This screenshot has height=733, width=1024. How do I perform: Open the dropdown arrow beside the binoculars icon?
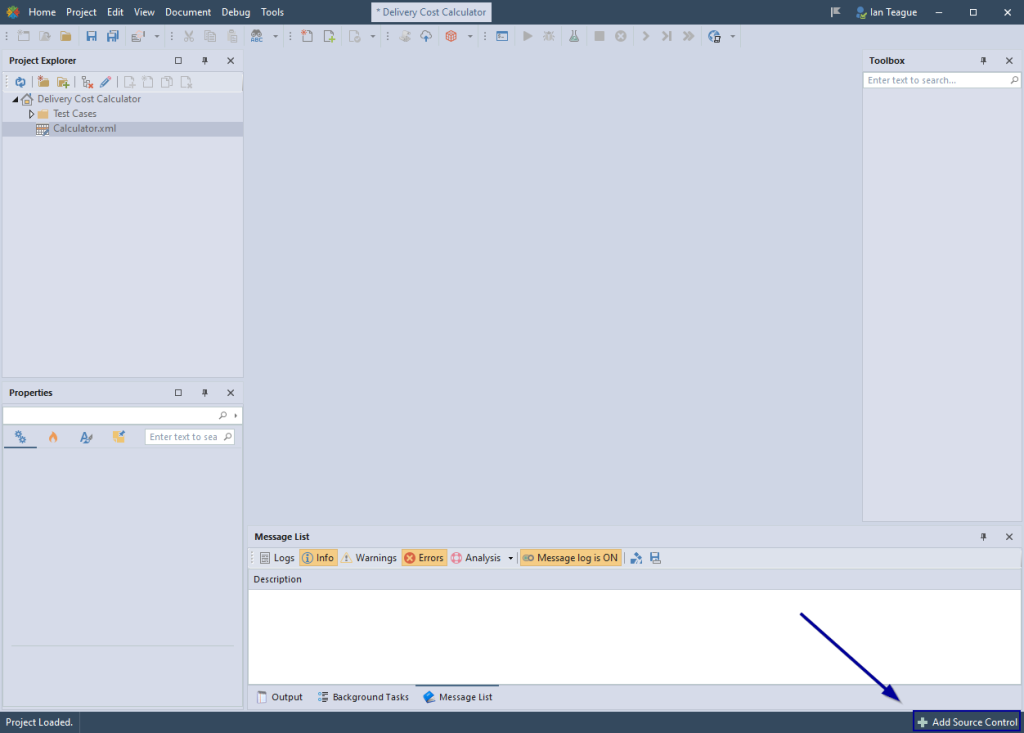[x=275, y=37]
